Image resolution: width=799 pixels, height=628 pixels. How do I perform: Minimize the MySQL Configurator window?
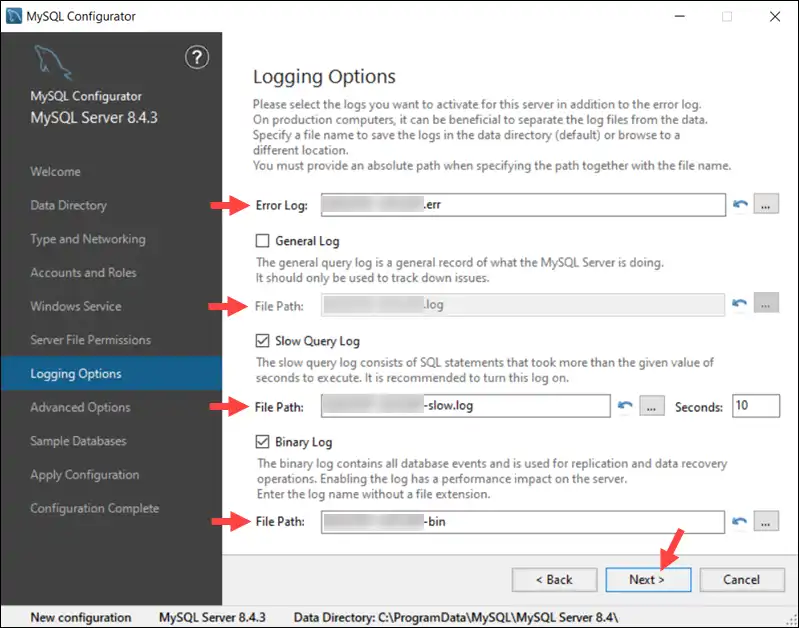pos(679,16)
